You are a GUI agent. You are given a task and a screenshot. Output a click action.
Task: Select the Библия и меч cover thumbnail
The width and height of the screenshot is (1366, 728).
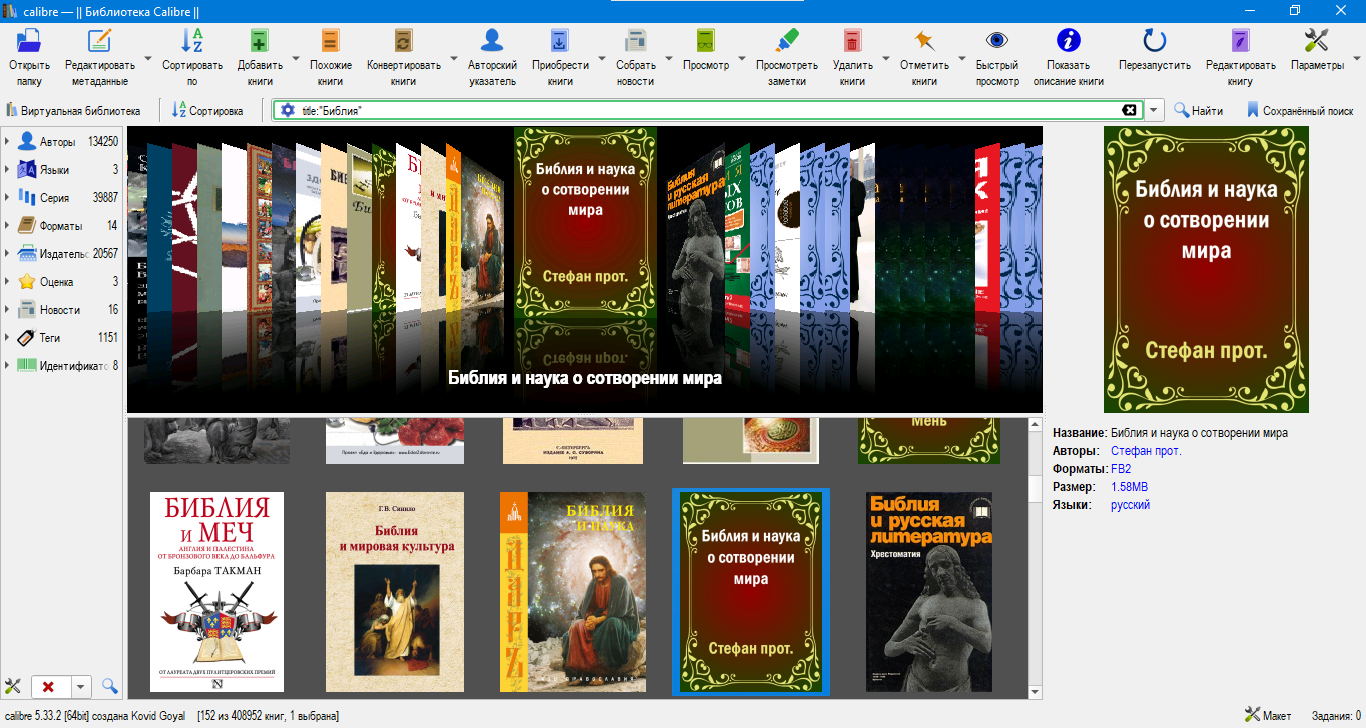point(217,592)
